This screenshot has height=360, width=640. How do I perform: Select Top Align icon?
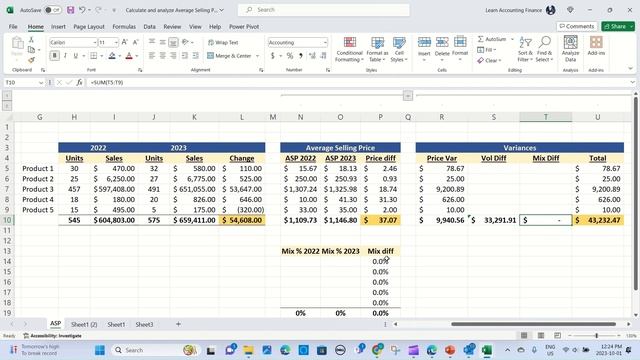pyautogui.click(x=152, y=42)
